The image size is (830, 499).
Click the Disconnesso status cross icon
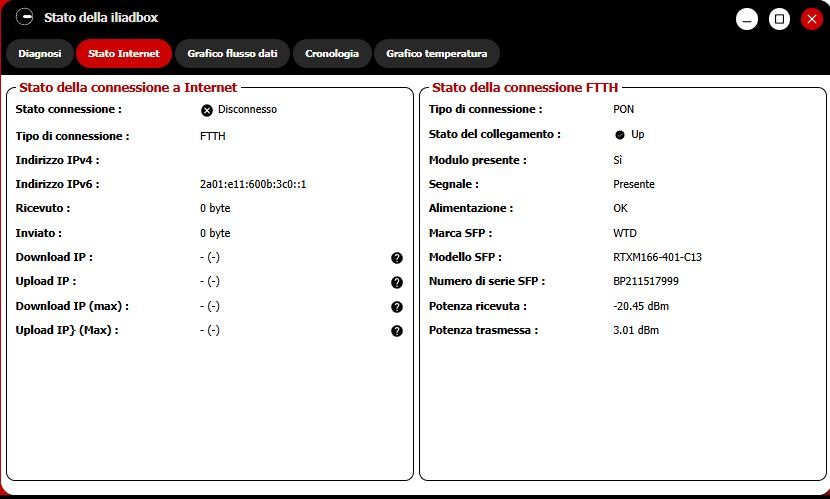click(x=206, y=110)
